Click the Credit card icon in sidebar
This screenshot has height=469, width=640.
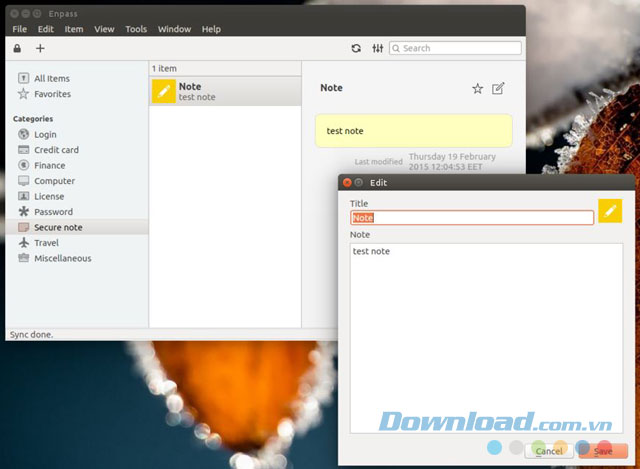[24, 149]
